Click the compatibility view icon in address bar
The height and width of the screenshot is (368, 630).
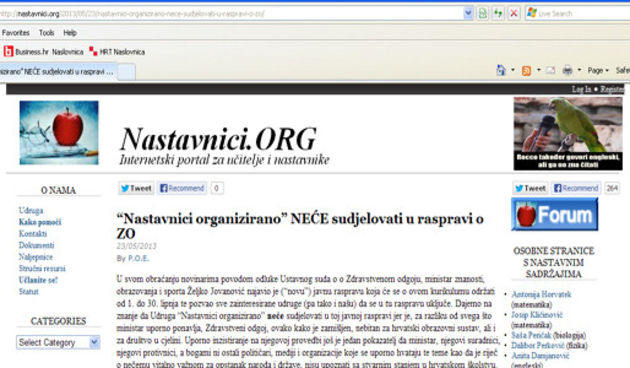[x=483, y=13]
